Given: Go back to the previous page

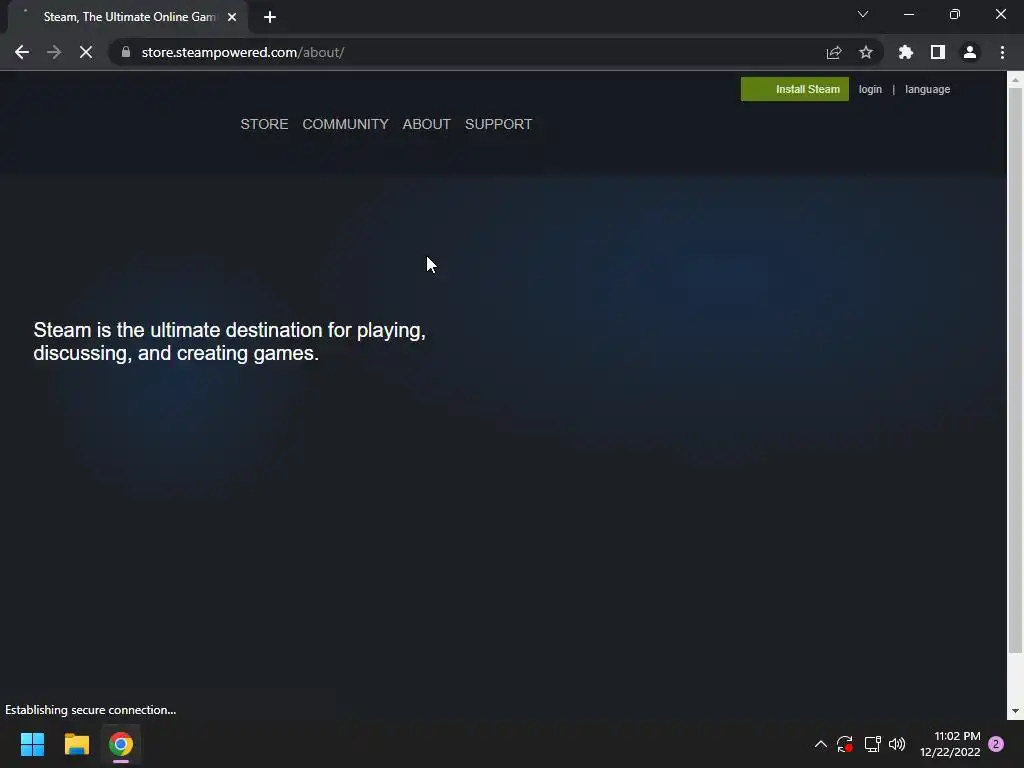Looking at the screenshot, I should (22, 52).
